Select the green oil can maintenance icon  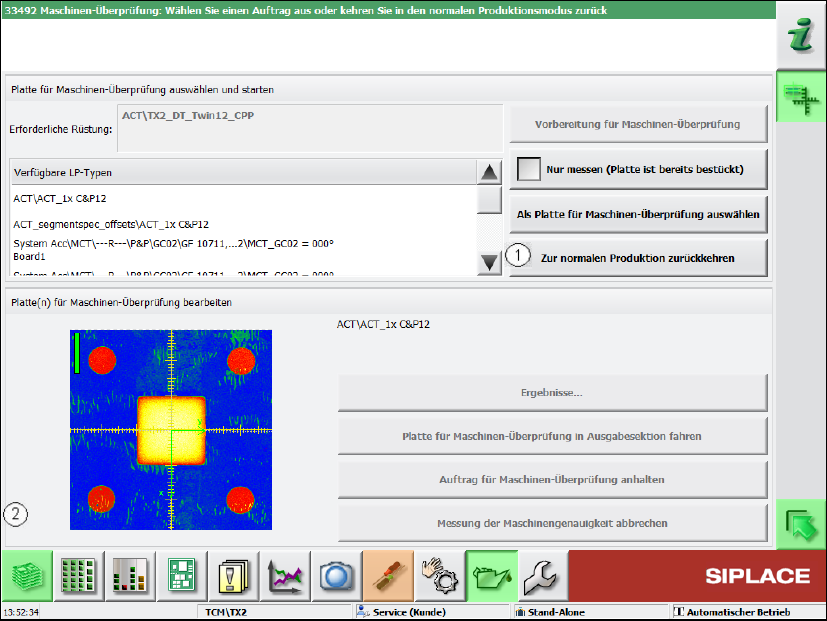(x=492, y=576)
